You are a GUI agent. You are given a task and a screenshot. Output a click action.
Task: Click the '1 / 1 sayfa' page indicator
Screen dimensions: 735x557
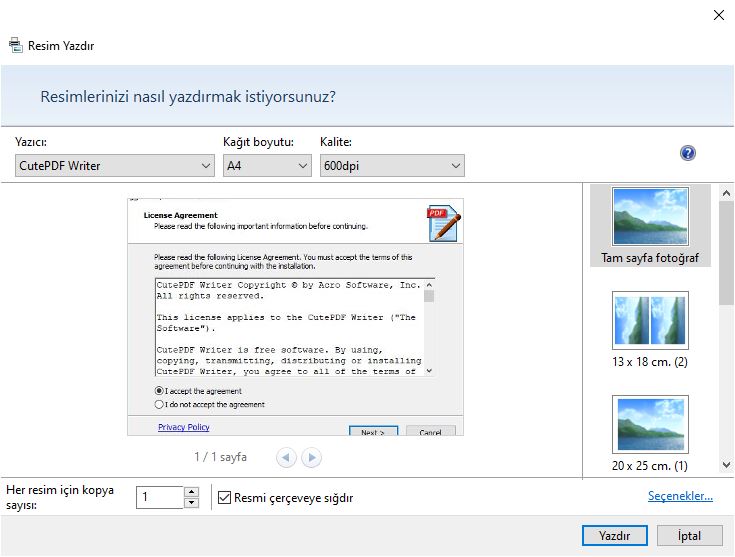(220, 457)
